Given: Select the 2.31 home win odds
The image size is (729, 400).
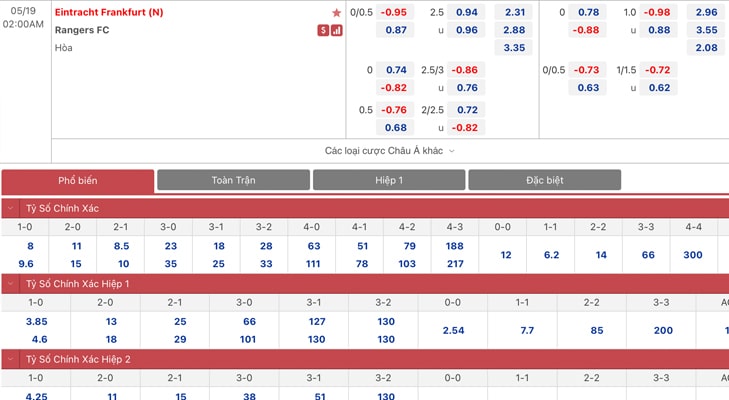Looking at the screenshot, I should point(515,12).
